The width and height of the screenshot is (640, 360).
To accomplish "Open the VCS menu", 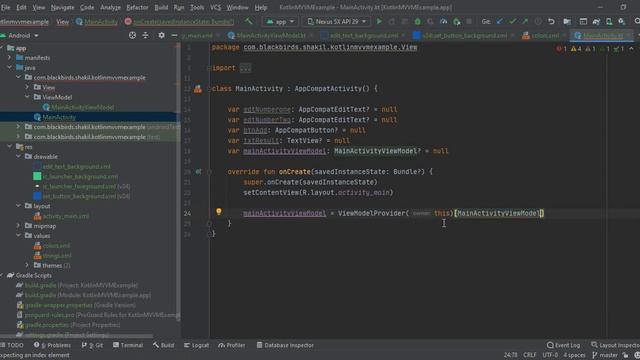I will click(216, 7).
